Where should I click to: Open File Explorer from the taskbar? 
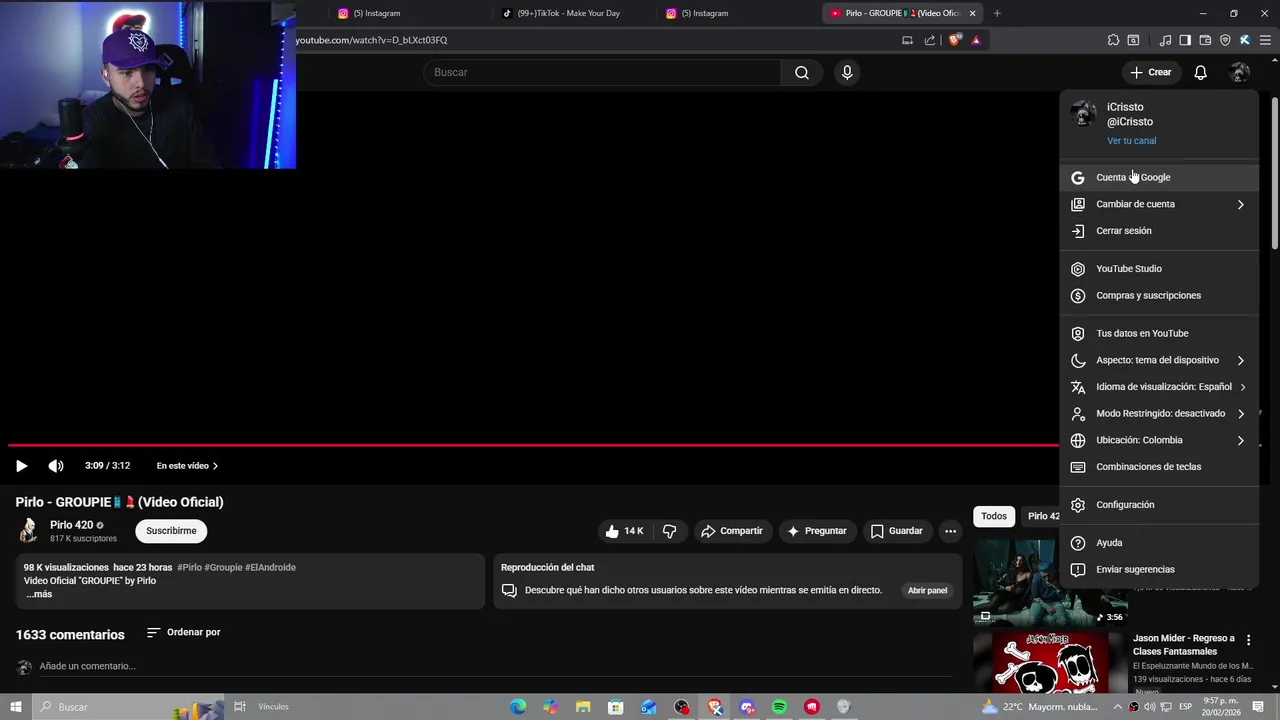click(583, 707)
